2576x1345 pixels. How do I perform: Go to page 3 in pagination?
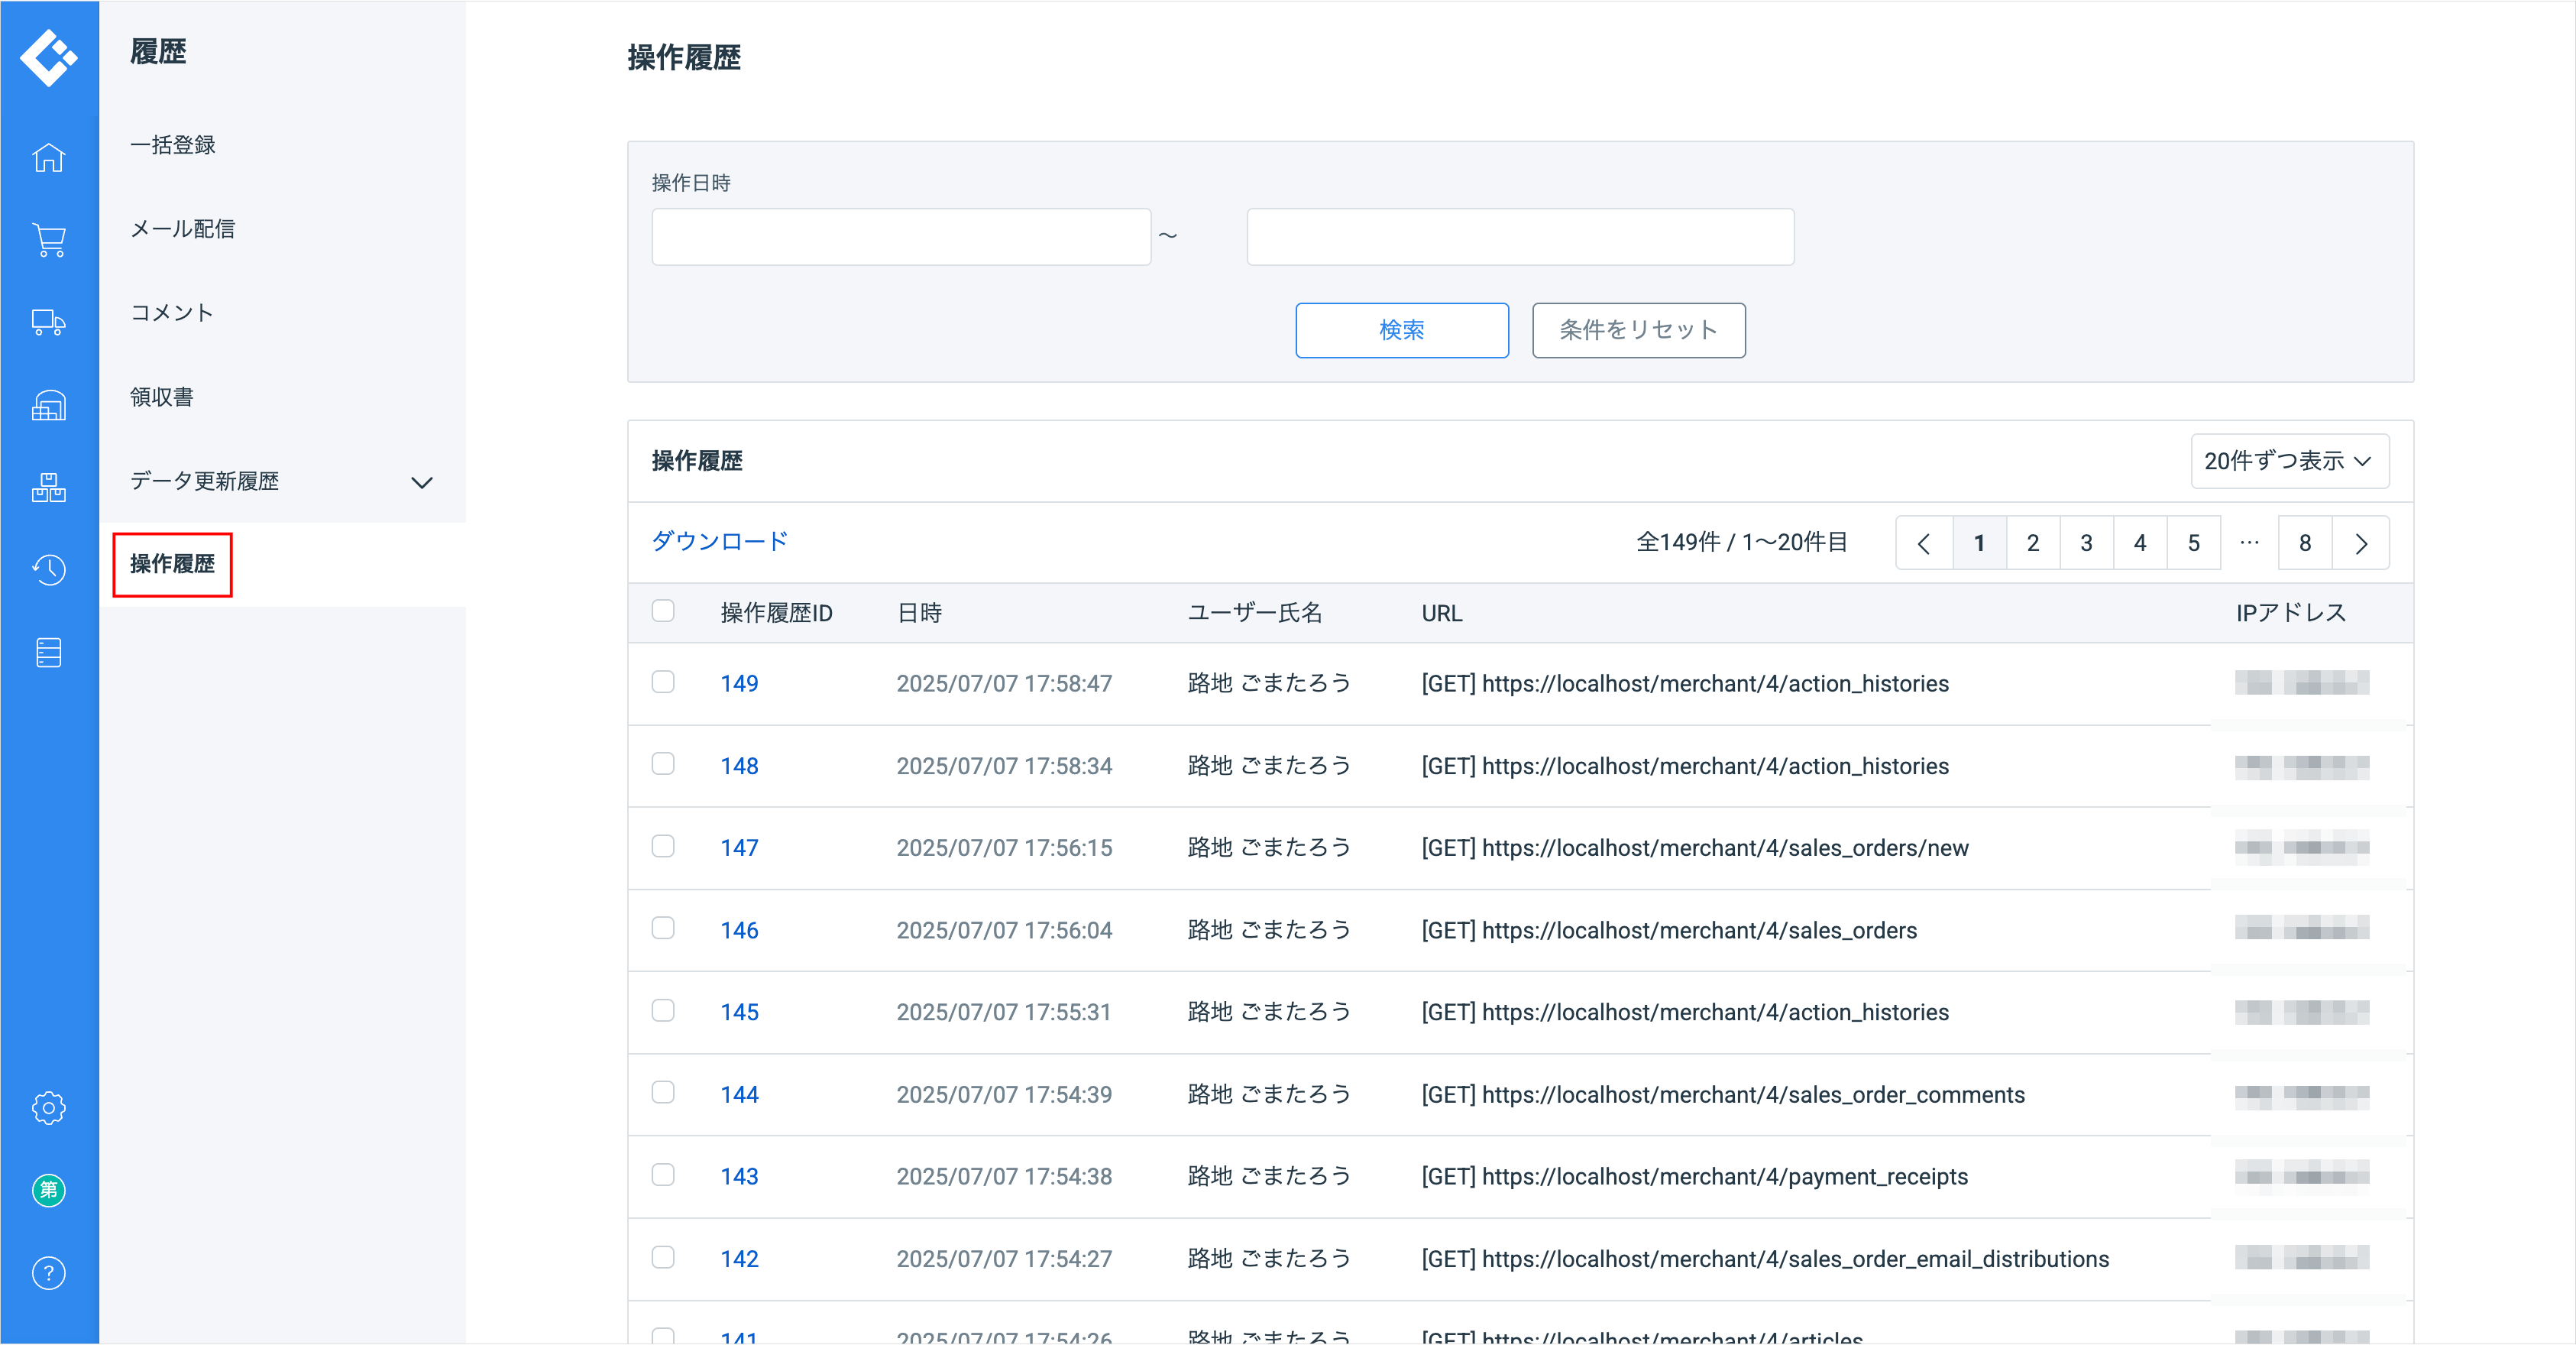coord(2087,543)
